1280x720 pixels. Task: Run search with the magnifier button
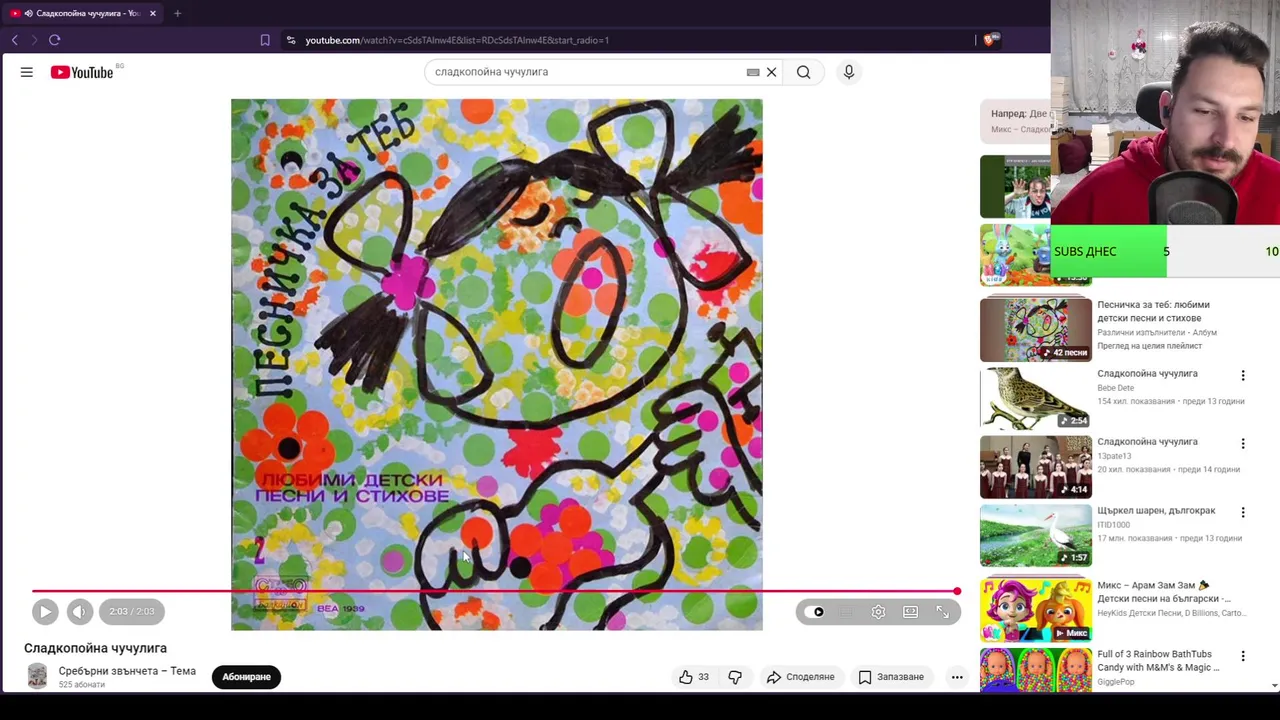(x=803, y=72)
